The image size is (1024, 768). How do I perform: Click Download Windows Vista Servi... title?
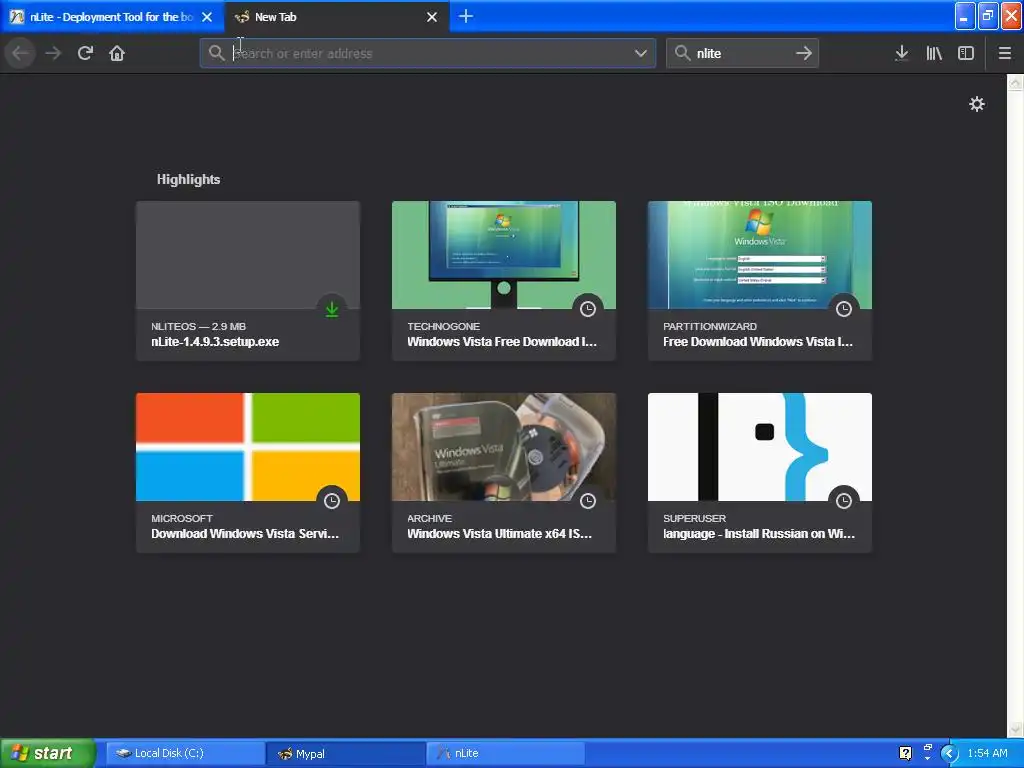(245, 534)
